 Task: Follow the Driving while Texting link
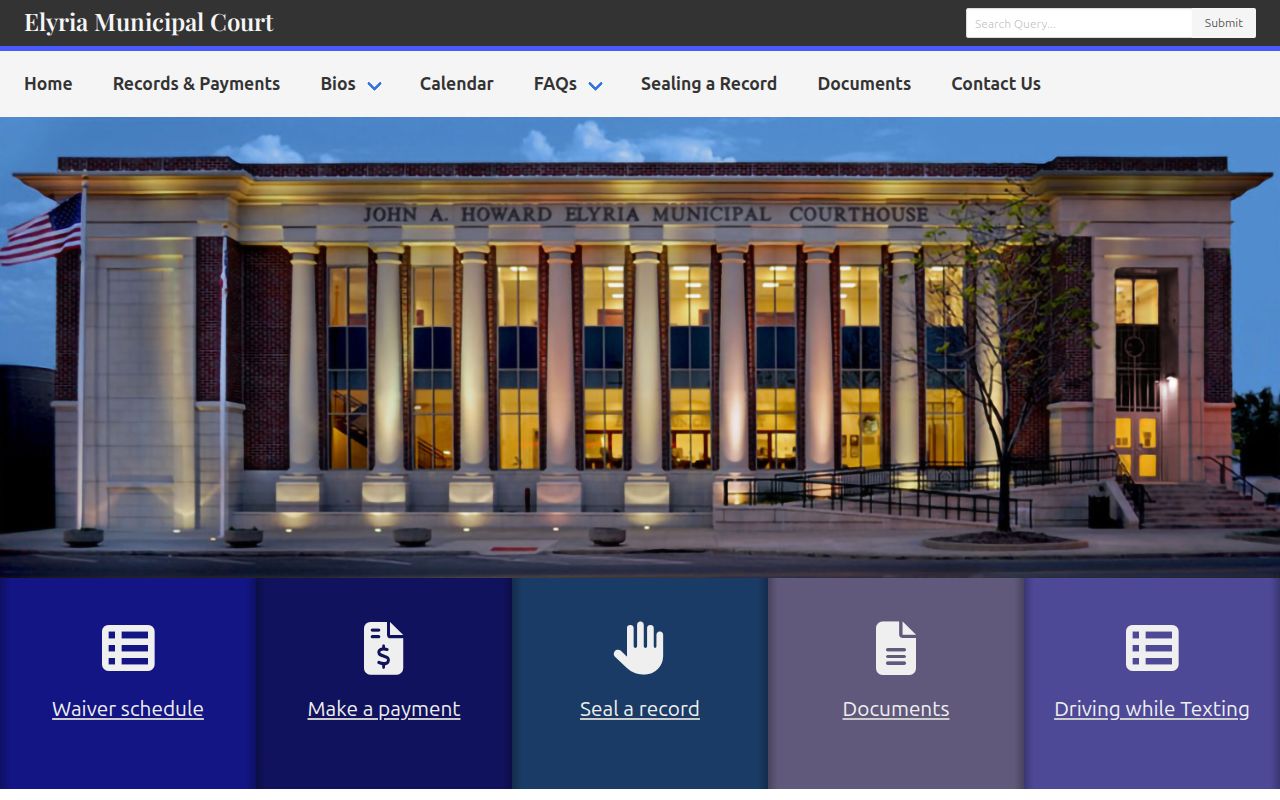point(1152,709)
